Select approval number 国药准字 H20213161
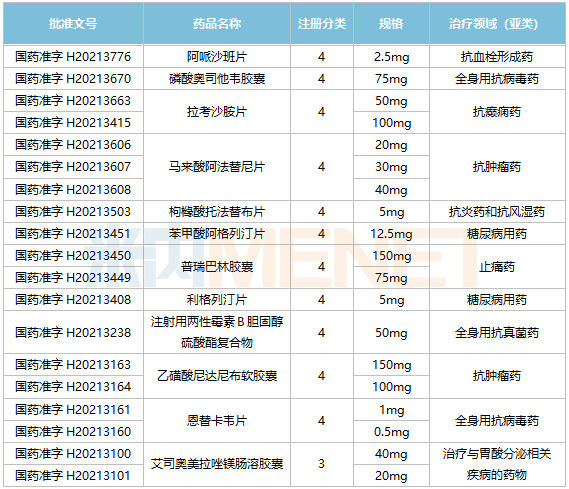 click(x=73, y=410)
